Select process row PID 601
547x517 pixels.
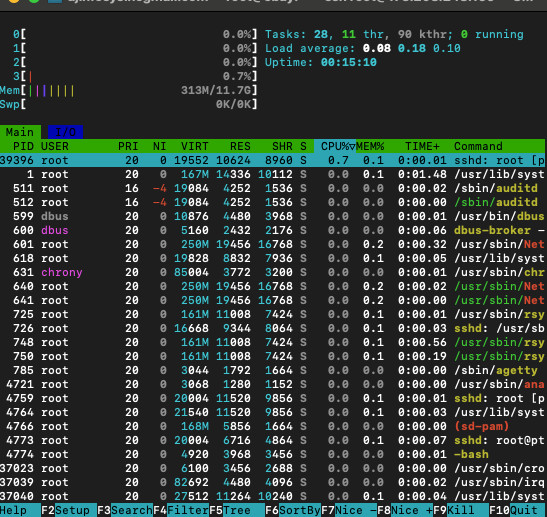pos(272,244)
